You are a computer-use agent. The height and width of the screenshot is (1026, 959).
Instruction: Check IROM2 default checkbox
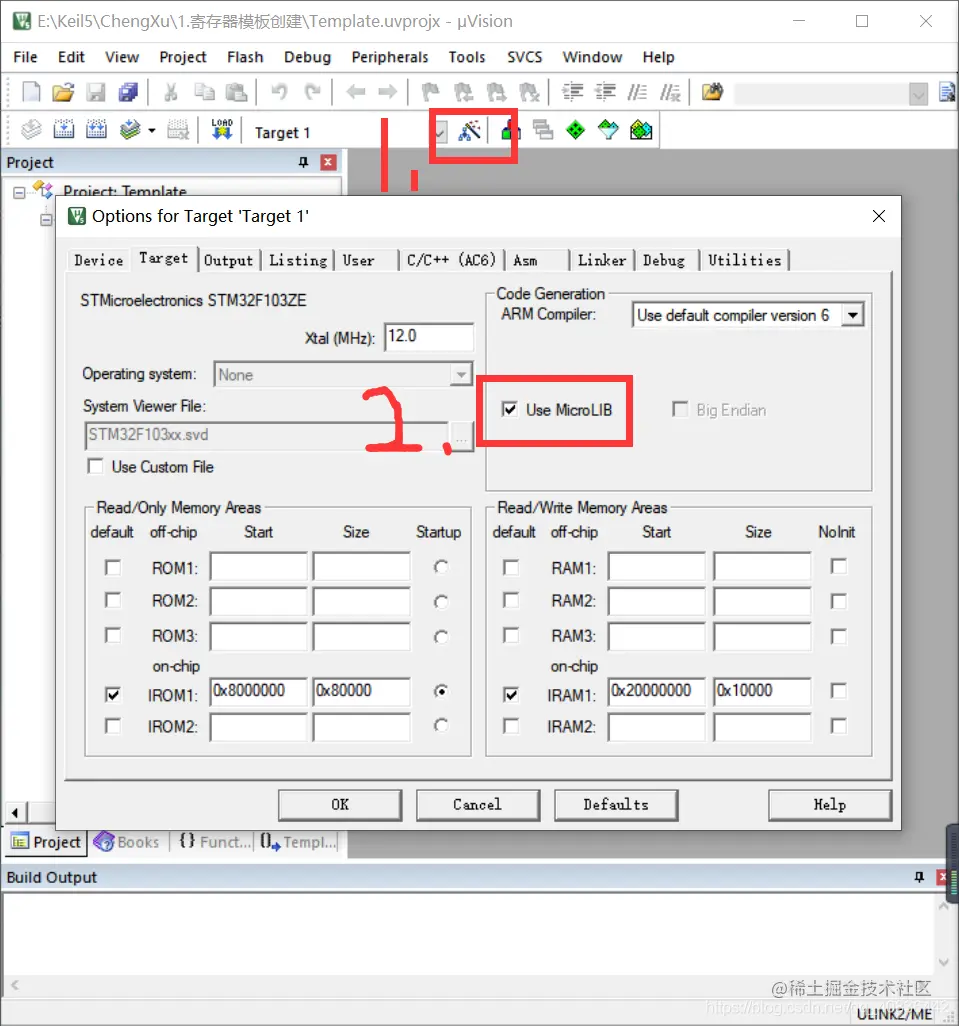point(113,726)
